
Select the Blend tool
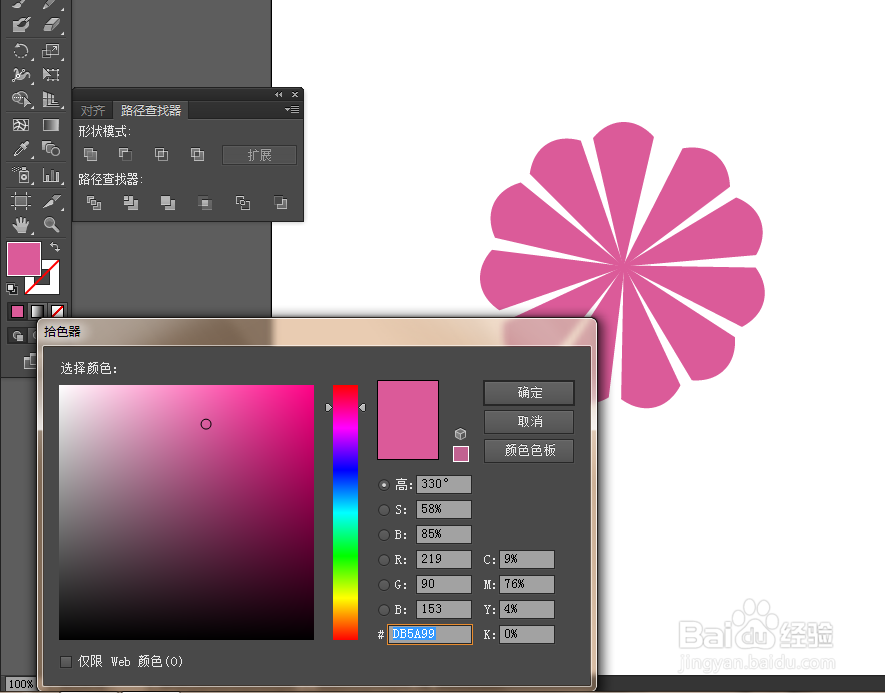click(51, 149)
